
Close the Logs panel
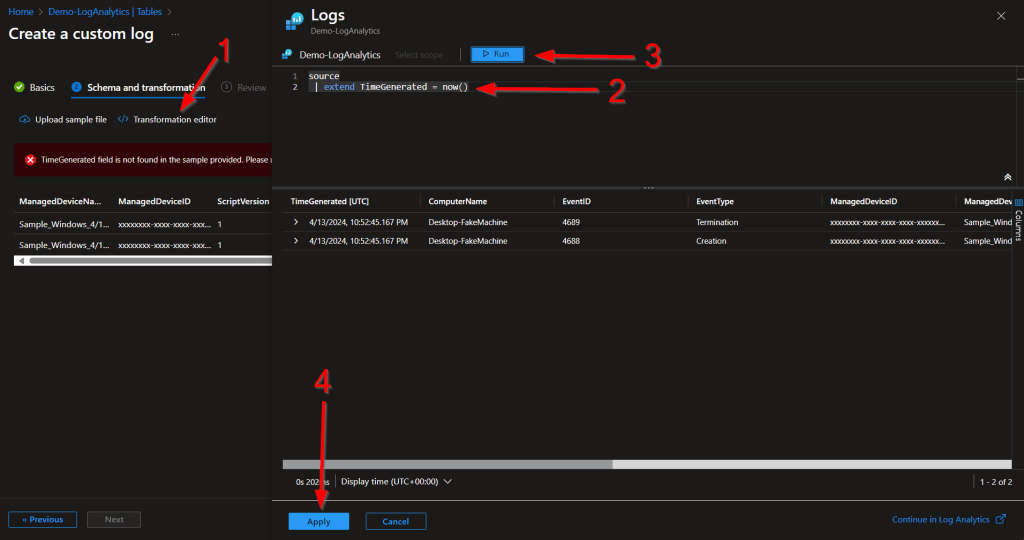[1002, 16]
